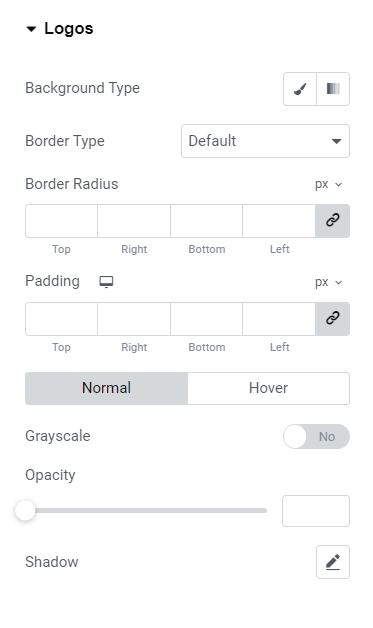
Task: Open Border Type dropdown
Action: [265, 141]
